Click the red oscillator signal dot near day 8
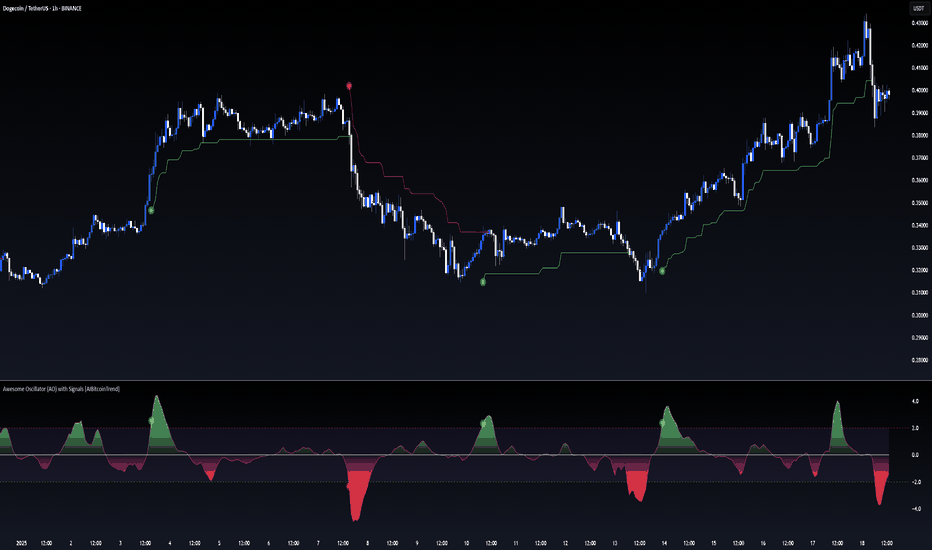 point(348,486)
